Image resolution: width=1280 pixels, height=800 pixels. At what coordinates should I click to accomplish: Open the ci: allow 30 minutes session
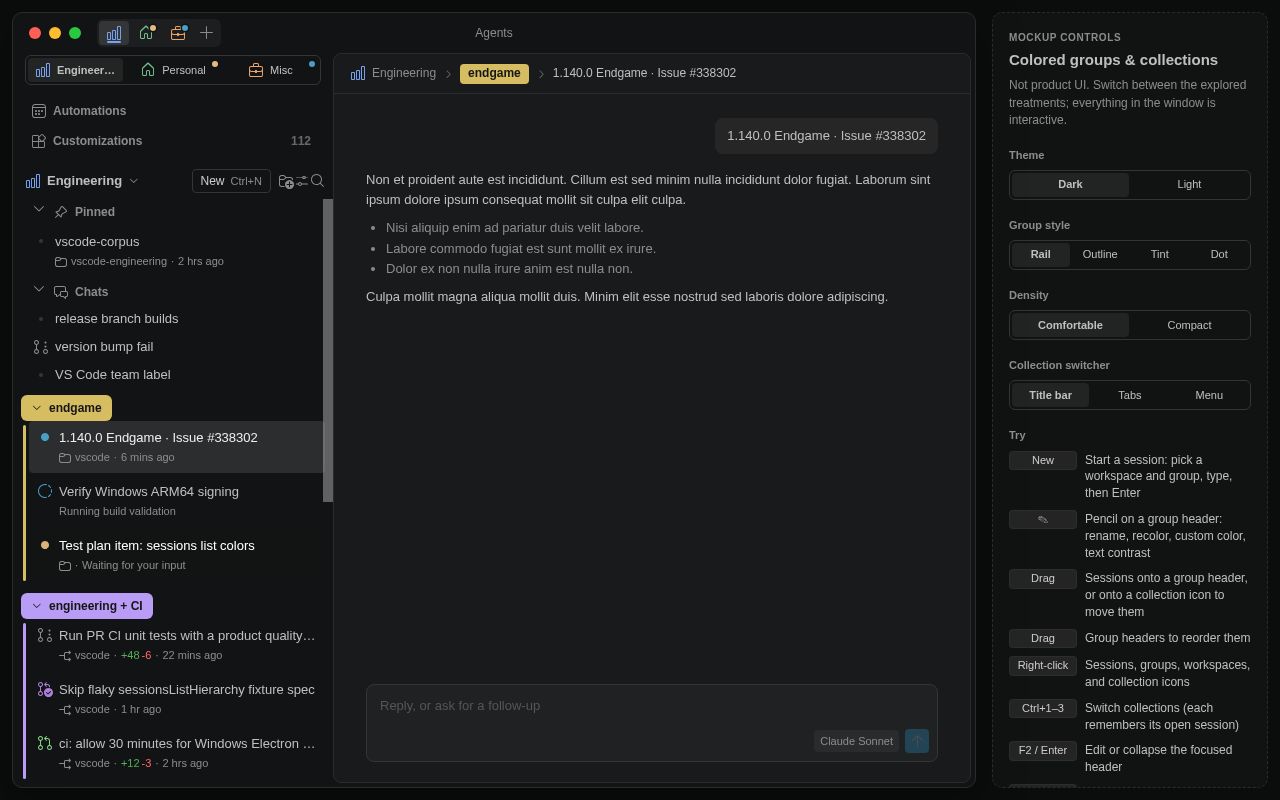(176, 753)
